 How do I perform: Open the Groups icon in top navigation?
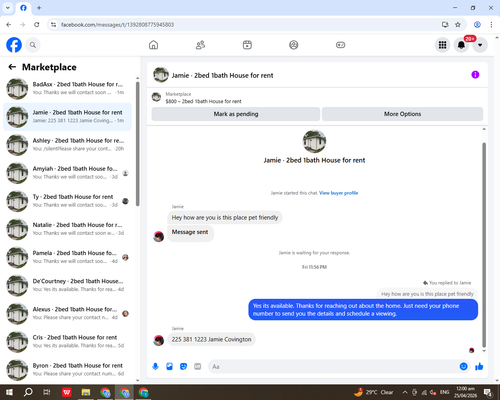(294, 45)
